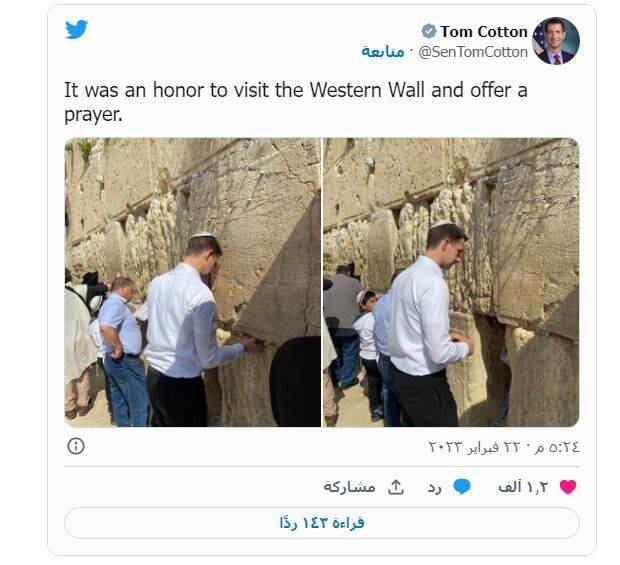Screen dimensions: 620x565
Task: Open Tom Cotton's profile picture
Action: click(x=556, y=41)
